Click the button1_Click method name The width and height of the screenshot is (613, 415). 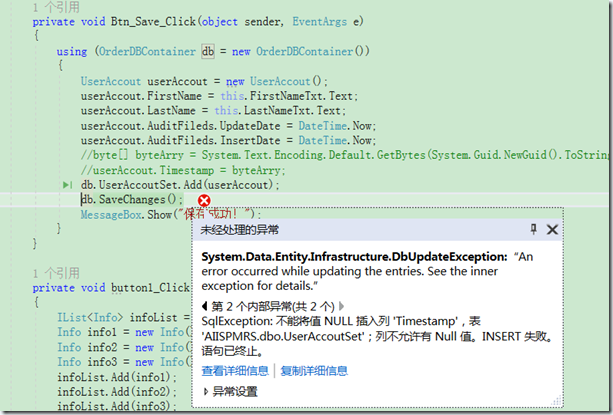151,288
